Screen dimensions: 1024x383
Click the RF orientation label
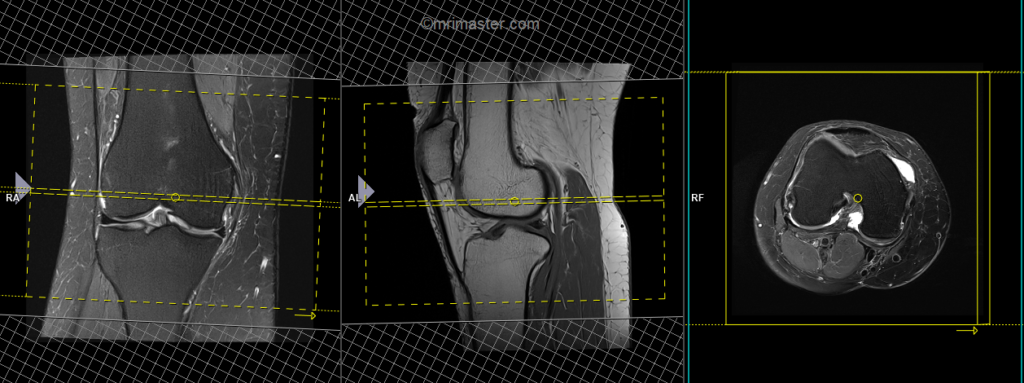click(697, 197)
